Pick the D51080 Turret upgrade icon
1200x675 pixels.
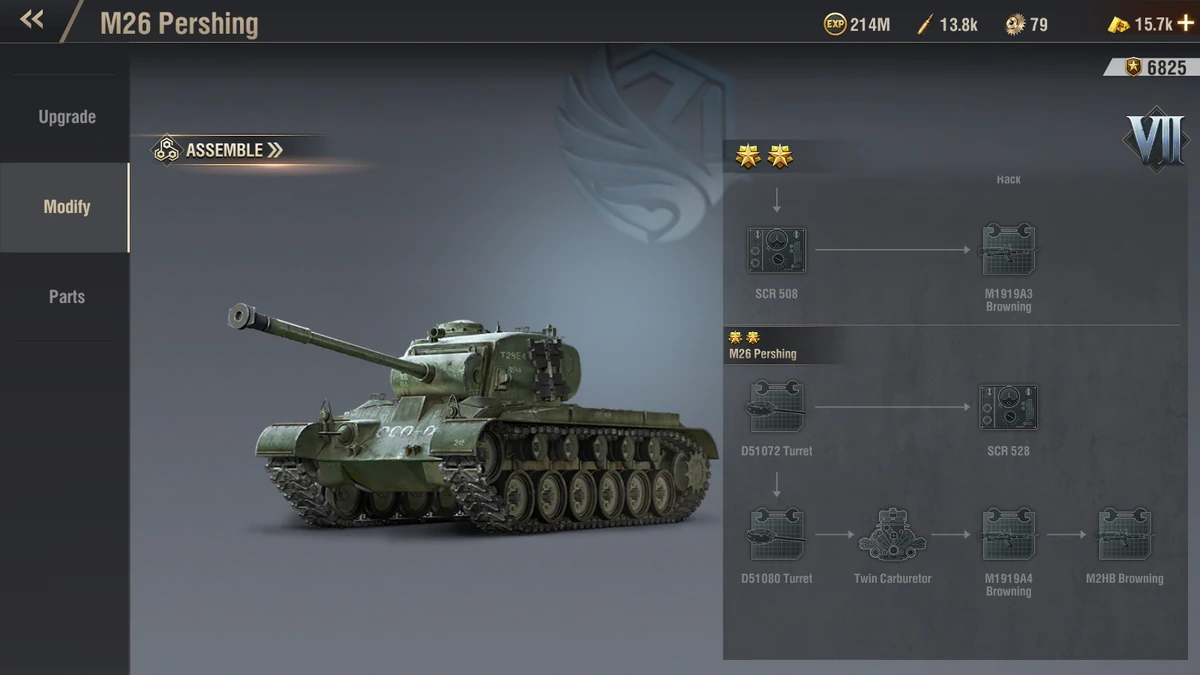(776, 534)
